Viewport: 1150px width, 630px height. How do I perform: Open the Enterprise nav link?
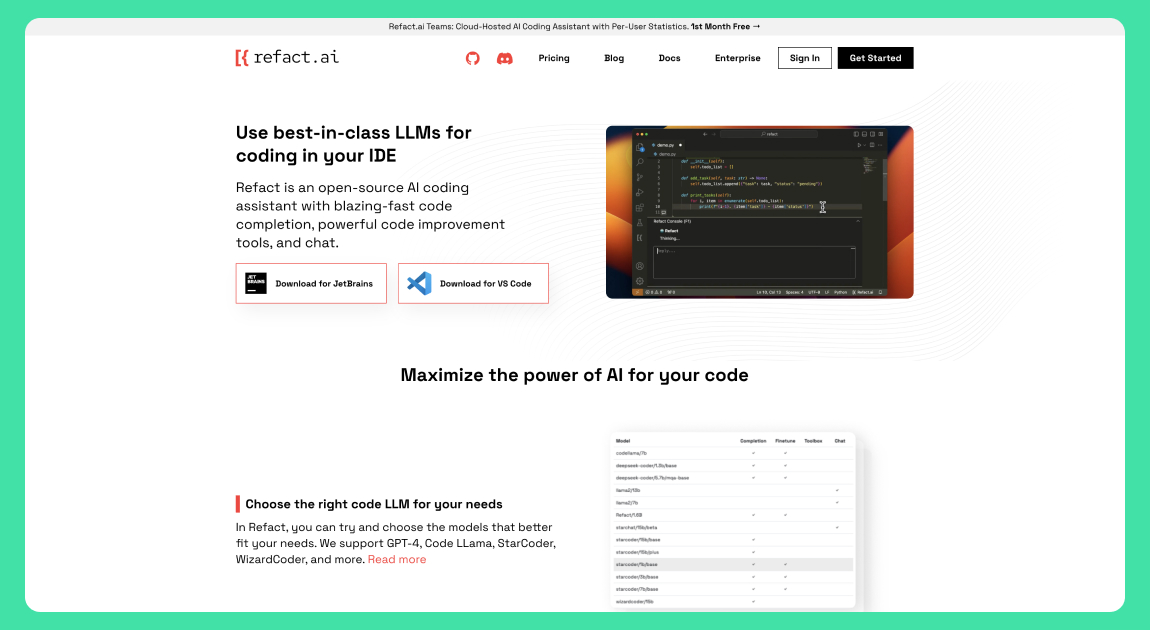click(737, 58)
